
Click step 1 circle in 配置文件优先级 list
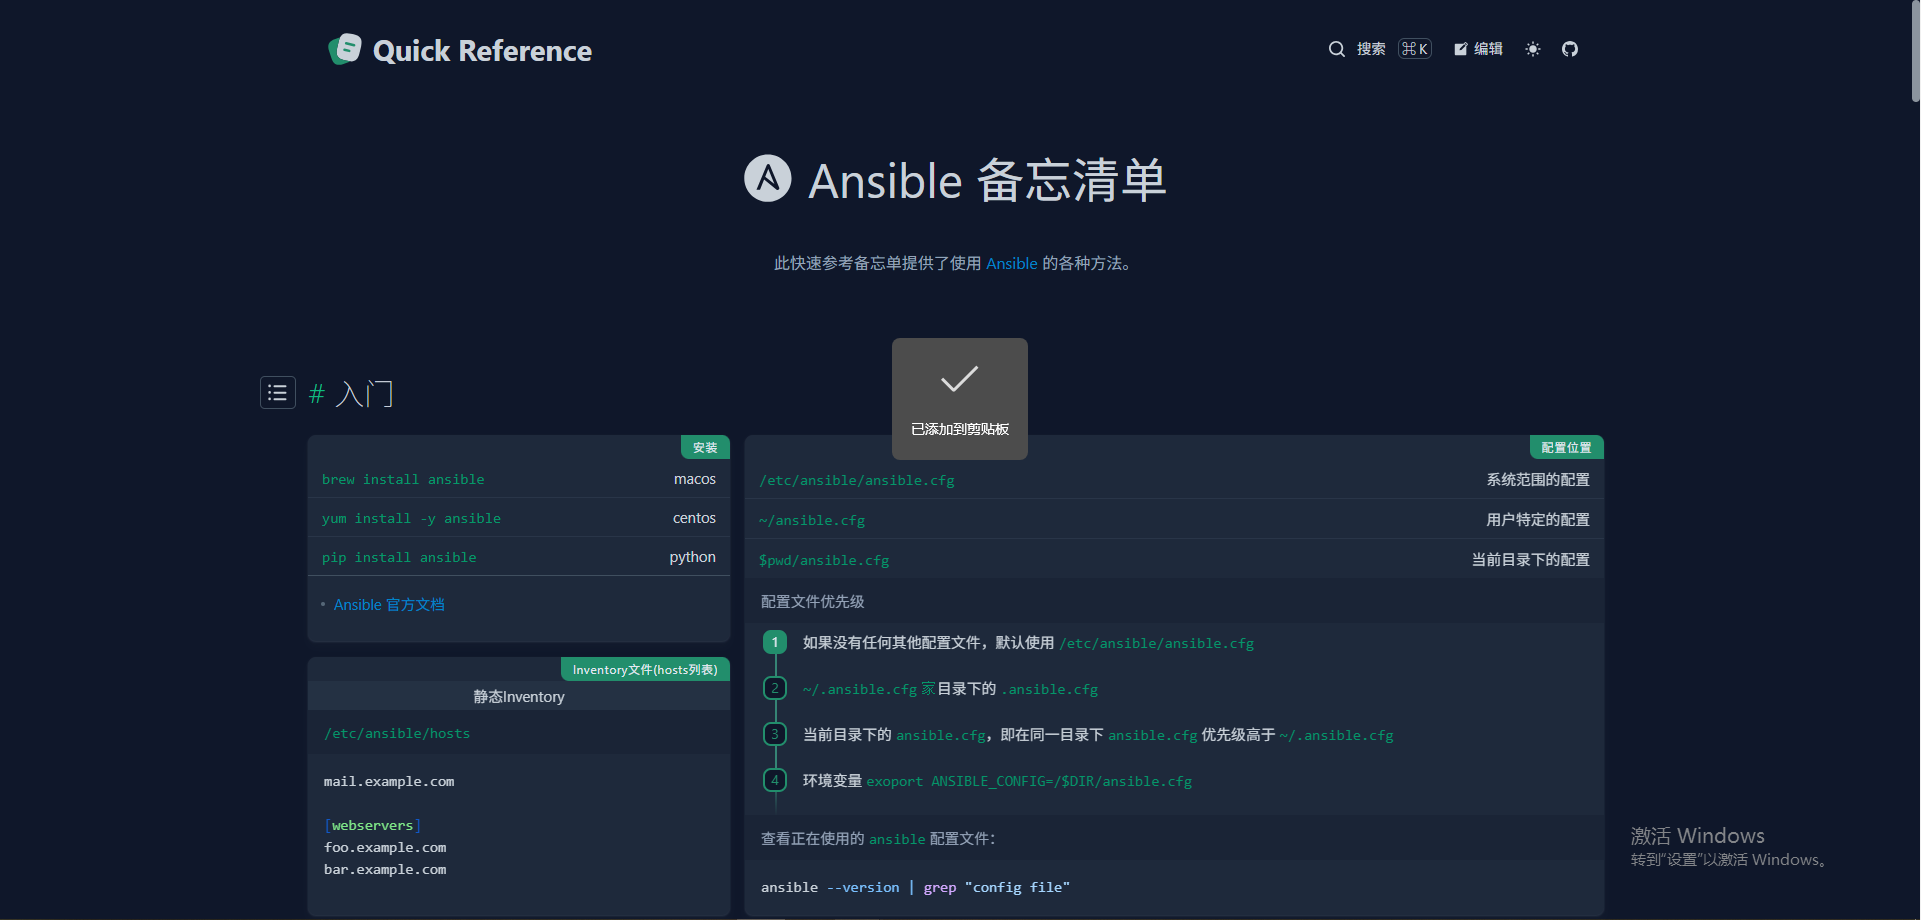pyautogui.click(x=775, y=643)
